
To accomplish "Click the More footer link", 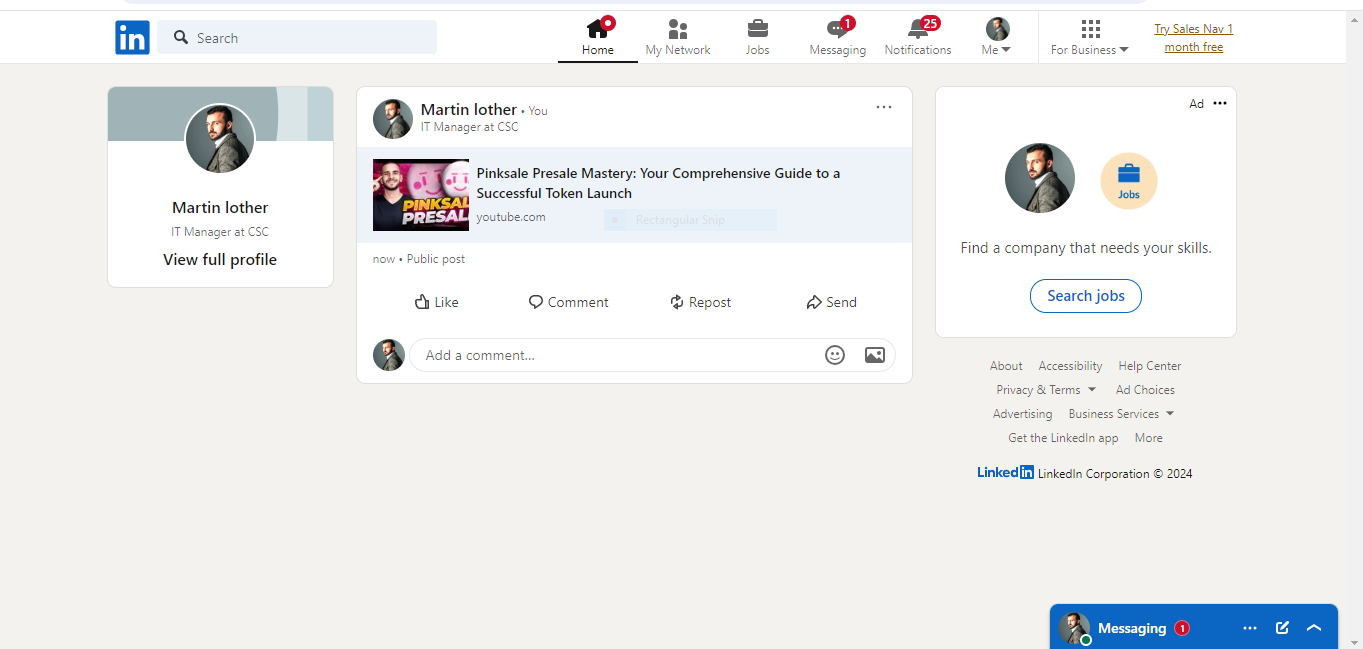I will (x=1149, y=438).
